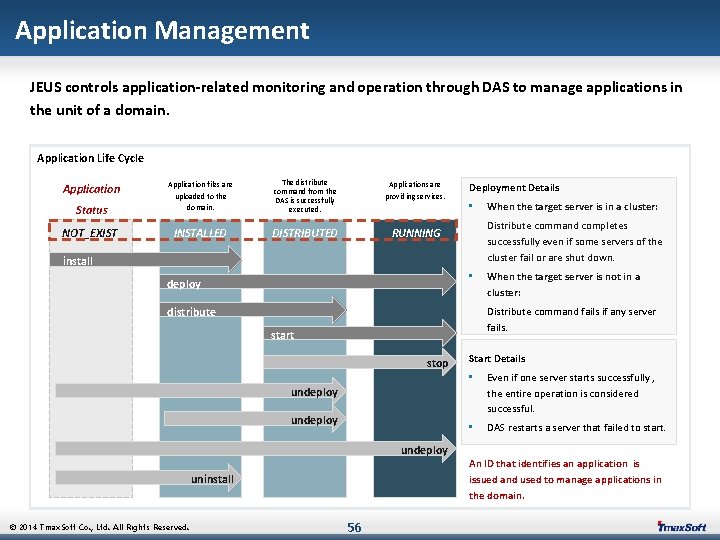This screenshot has height=540, width=720.
Task: Select the NOT_EXIST status label
Action: 90,233
